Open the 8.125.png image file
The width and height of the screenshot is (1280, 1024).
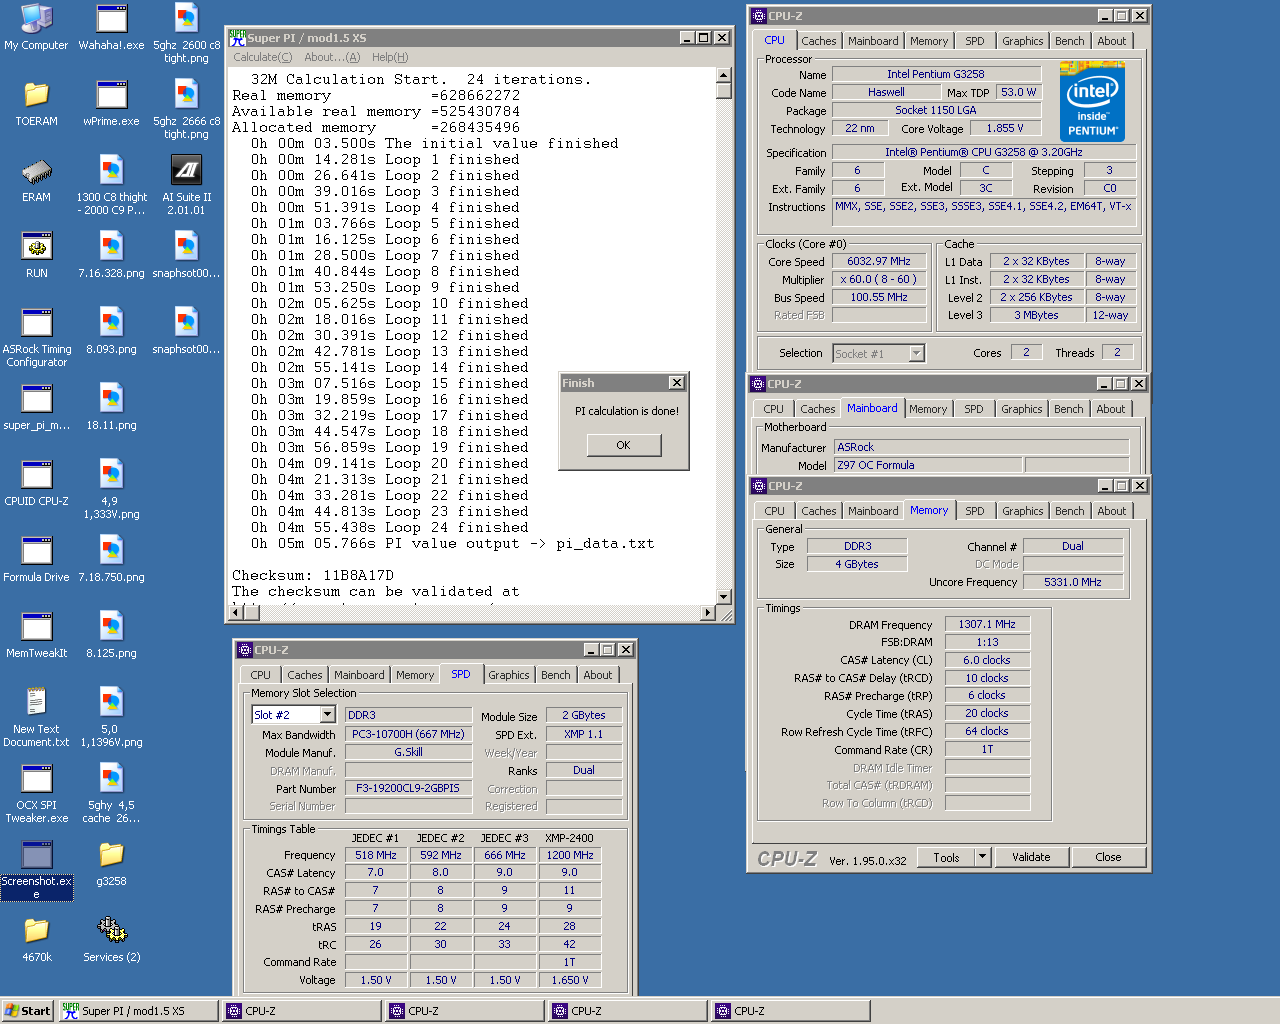111,635
